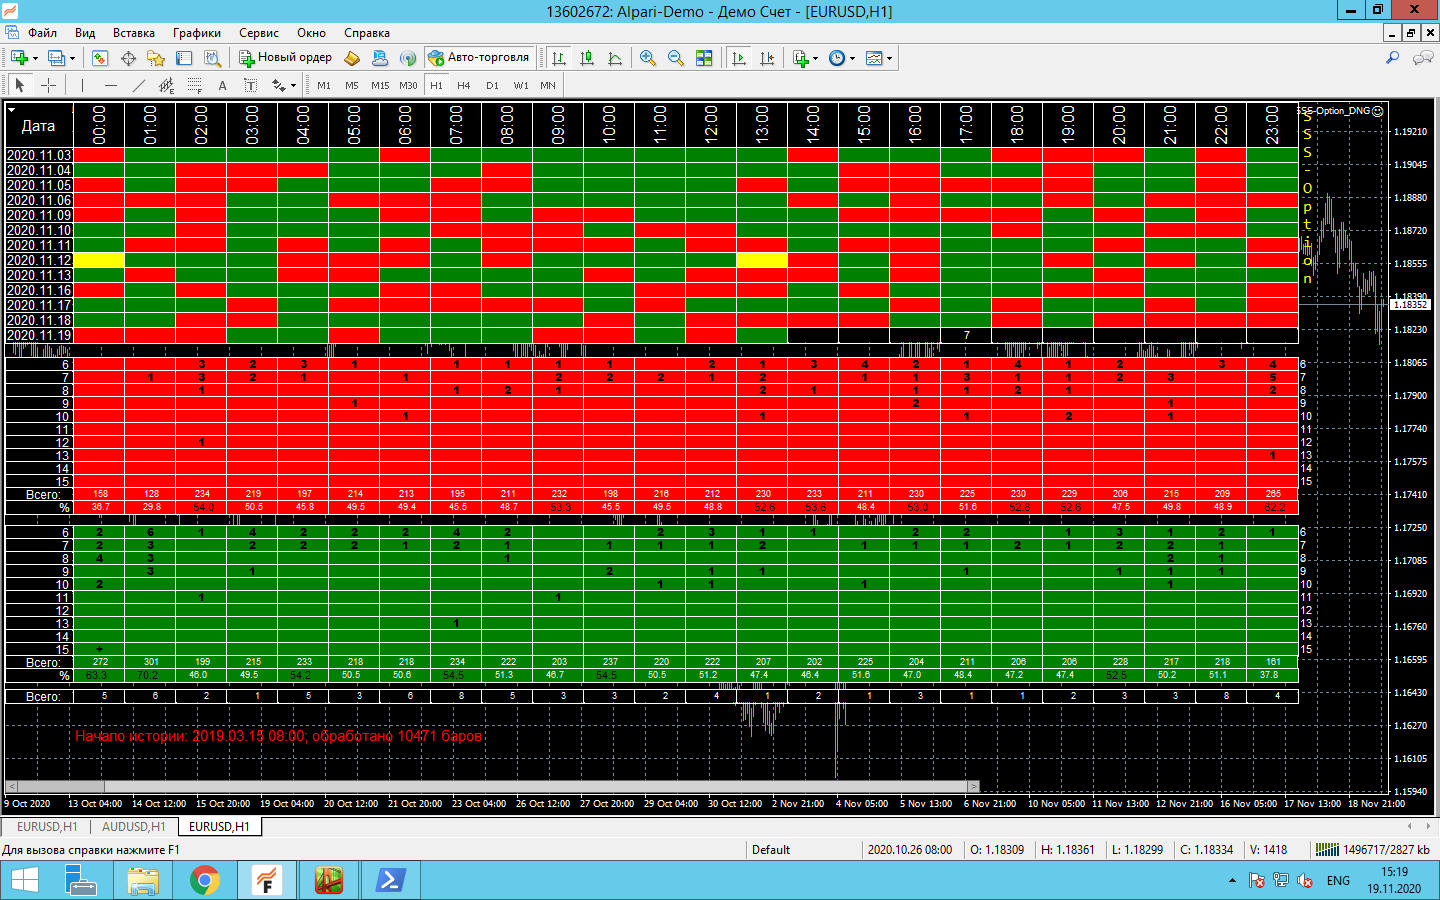Switch timeframe to H4
The height and width of the screenshot is (900, 1440).
coord(463,85)
